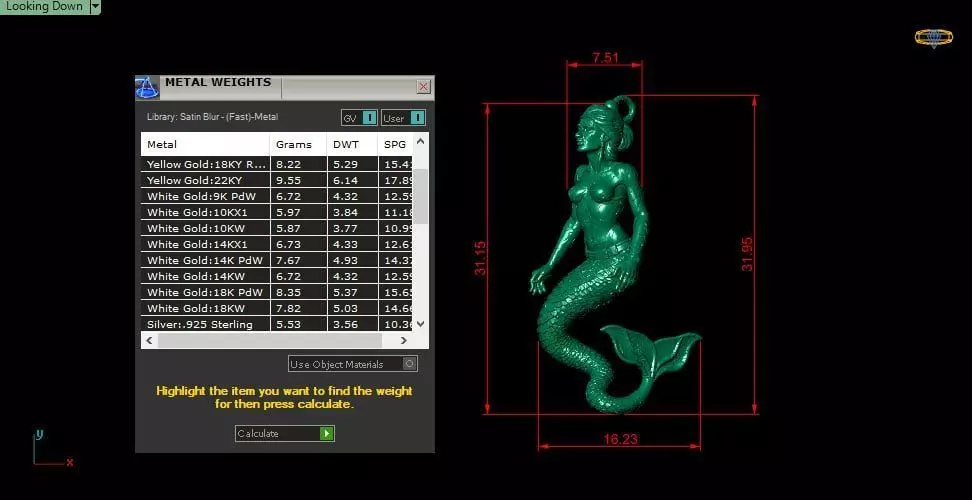Toggle the User library switch

tap(404, 118)
